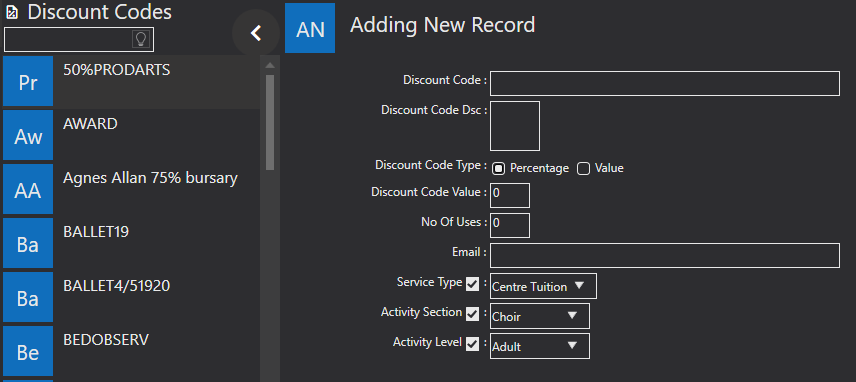Click the Discount Code Dsc text box
Viewport: 856px width, 382px height.
pyautogui.click(x=515, y=126)
